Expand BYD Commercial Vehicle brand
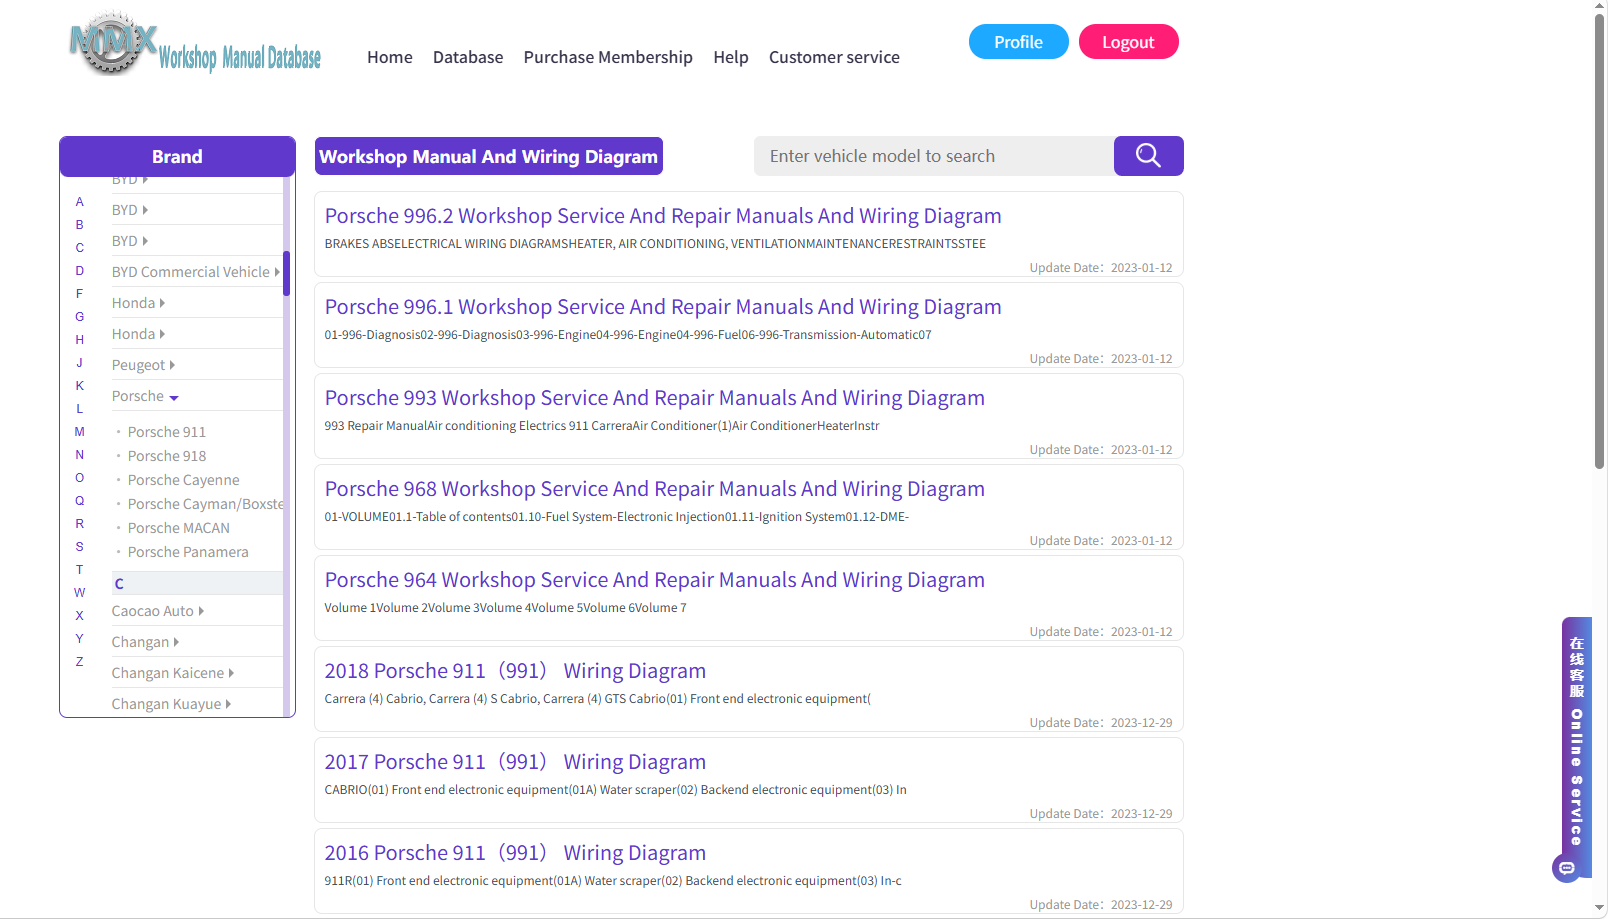This screenshot has width=1611, height=919. (x=196, y=272)
